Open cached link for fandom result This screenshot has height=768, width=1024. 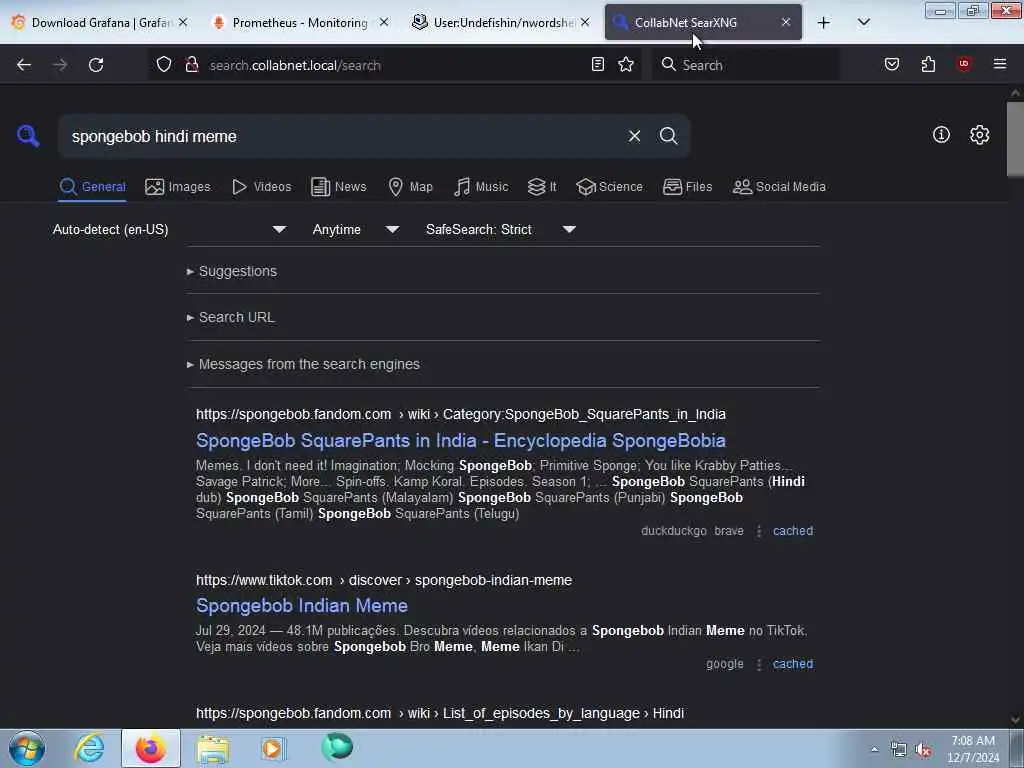793,531
